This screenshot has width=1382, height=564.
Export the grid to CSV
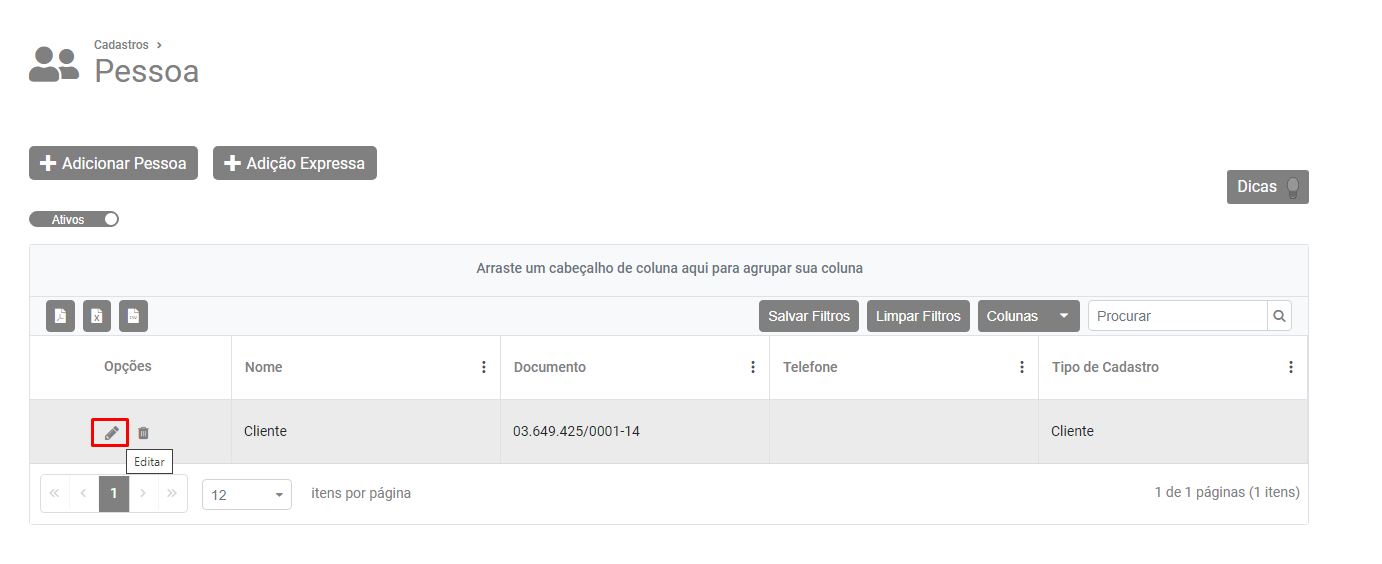pos(133,316)
